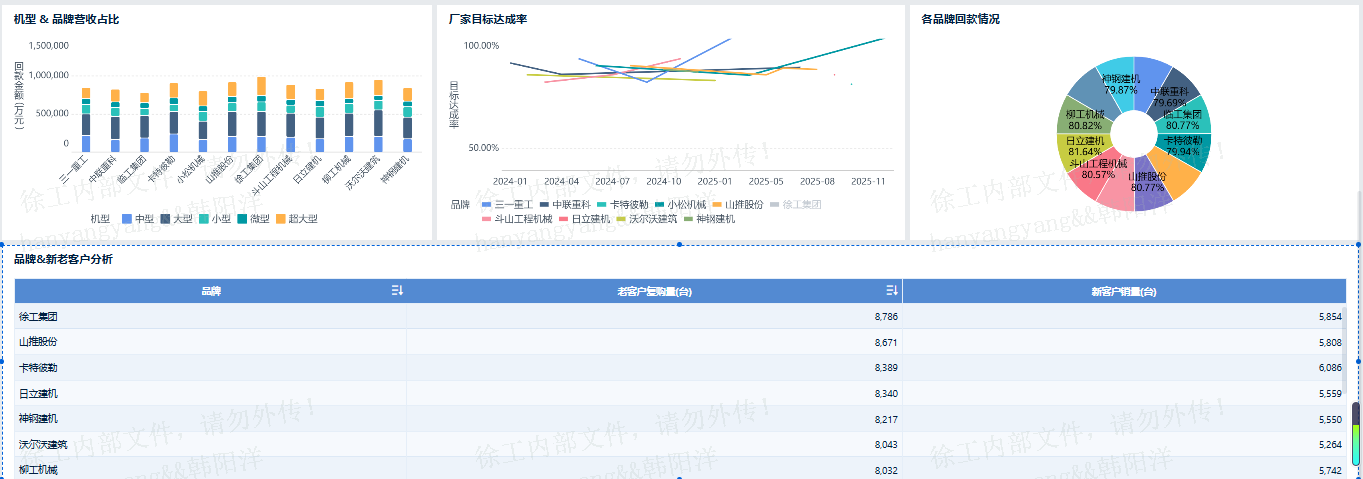
Task: Toggle 三一重工 line in the 品牌 legend
Action: pos(506,204)
